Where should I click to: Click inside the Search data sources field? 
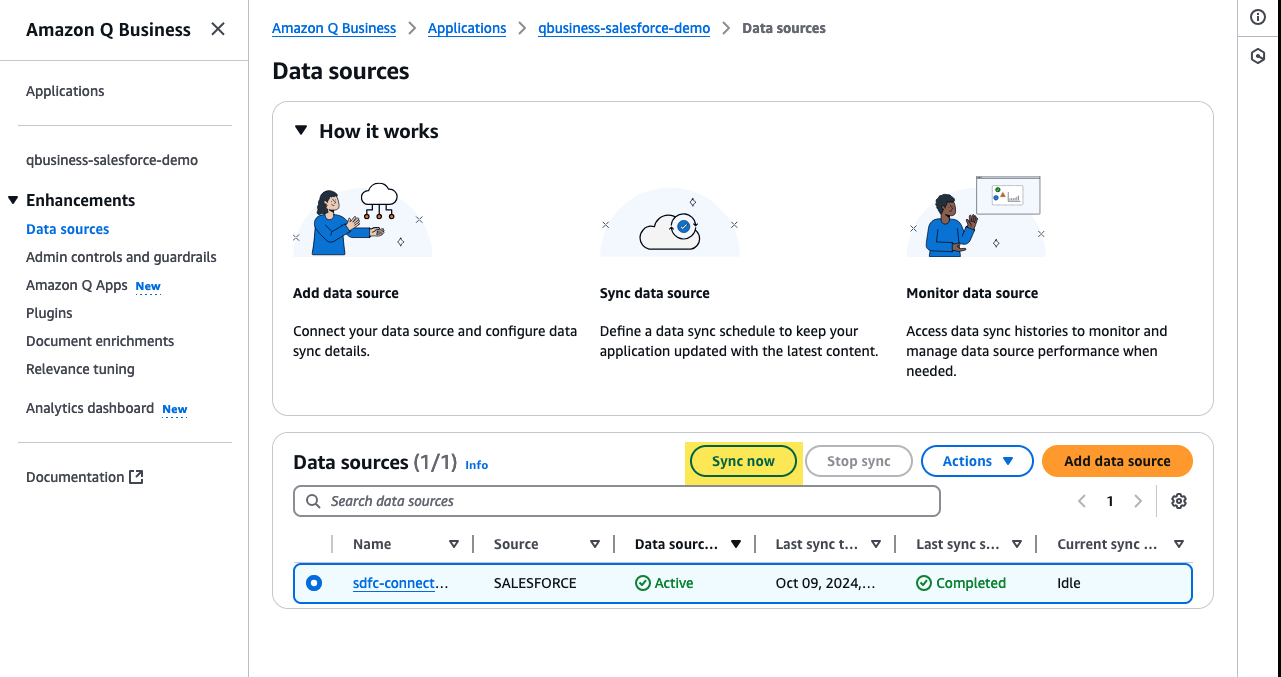(x=617, y=500)
